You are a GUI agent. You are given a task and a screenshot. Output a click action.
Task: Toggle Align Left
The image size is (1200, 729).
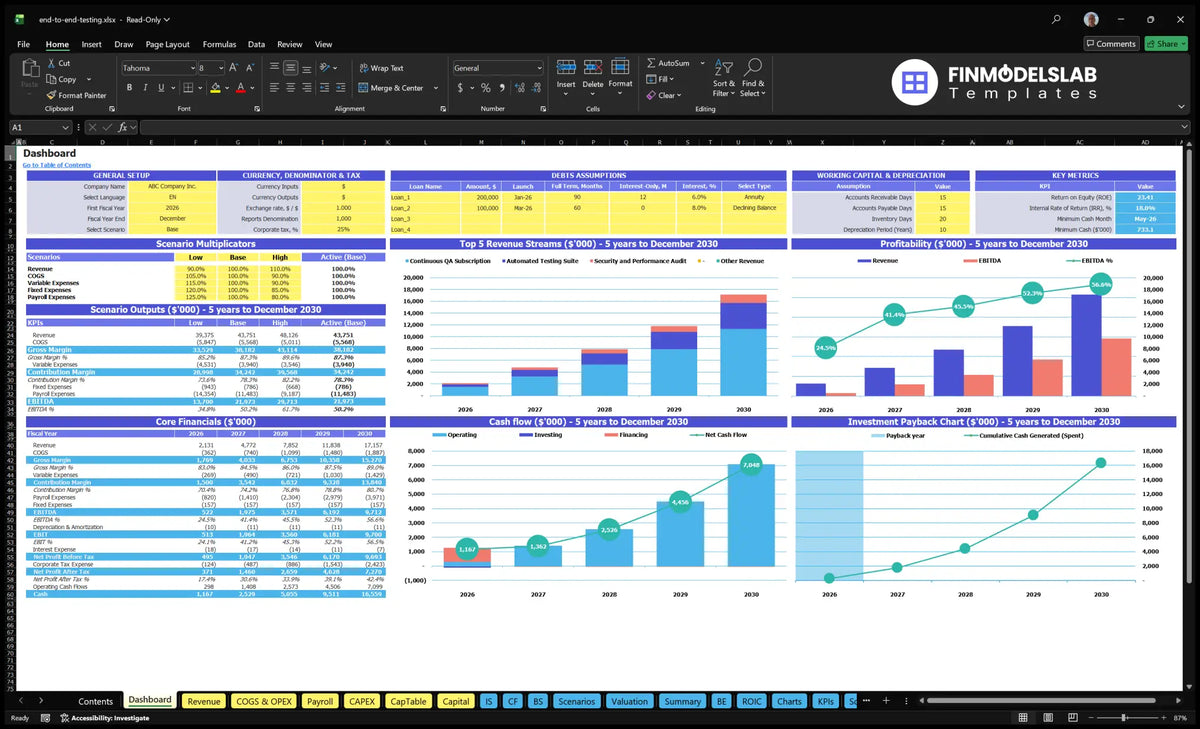point(274,88)
